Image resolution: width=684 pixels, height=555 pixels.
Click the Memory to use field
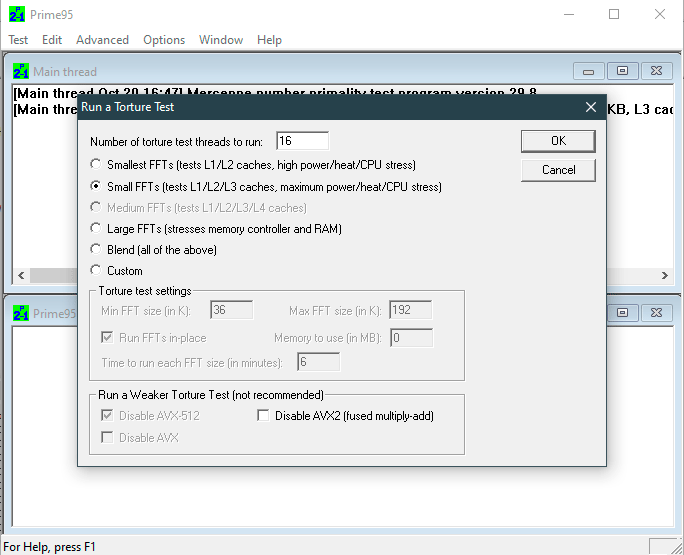pyautogui.click(x=411, y=338)
